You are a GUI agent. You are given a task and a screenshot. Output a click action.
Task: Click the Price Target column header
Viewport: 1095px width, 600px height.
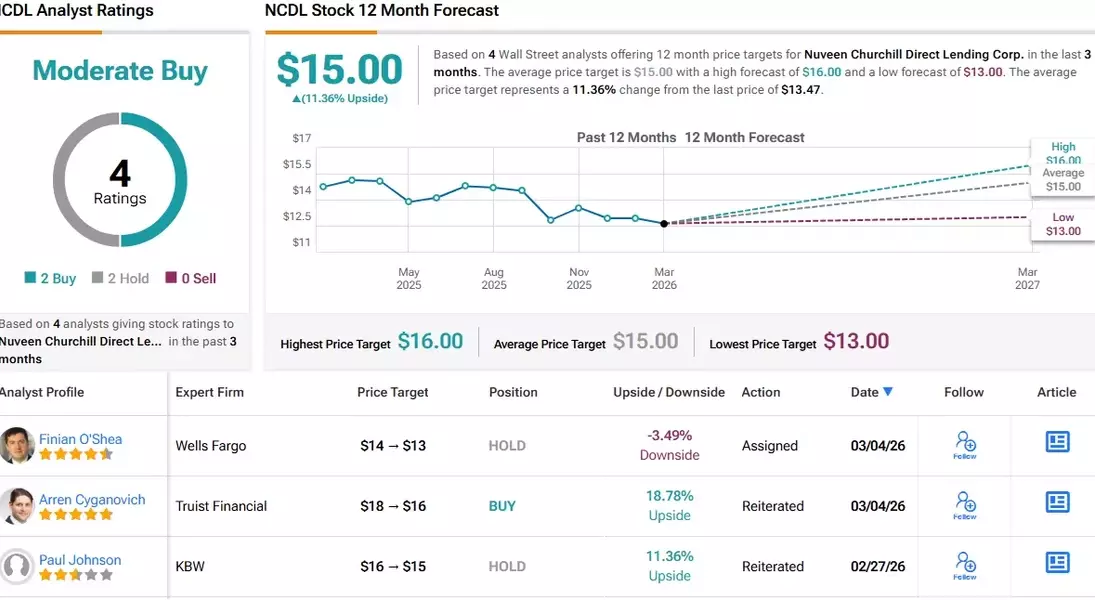(393, 392)
